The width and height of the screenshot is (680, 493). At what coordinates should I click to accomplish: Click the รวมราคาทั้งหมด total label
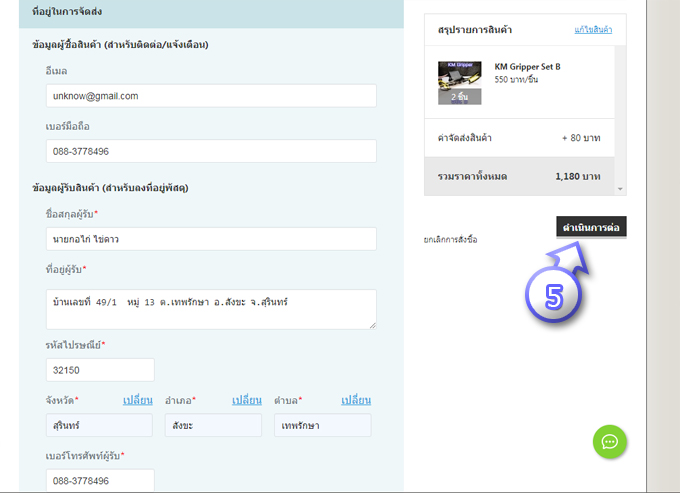[x=472, y=176]
